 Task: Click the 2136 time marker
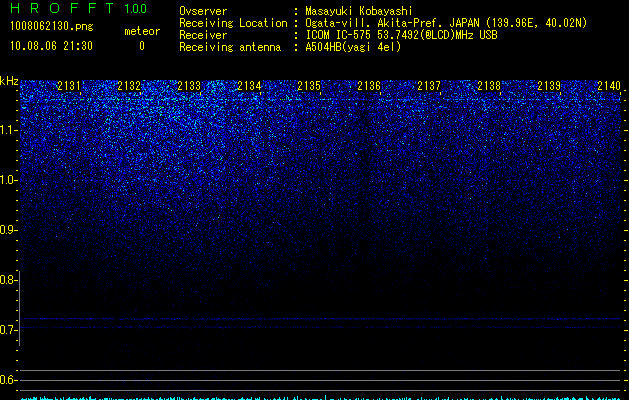(369, 86)
